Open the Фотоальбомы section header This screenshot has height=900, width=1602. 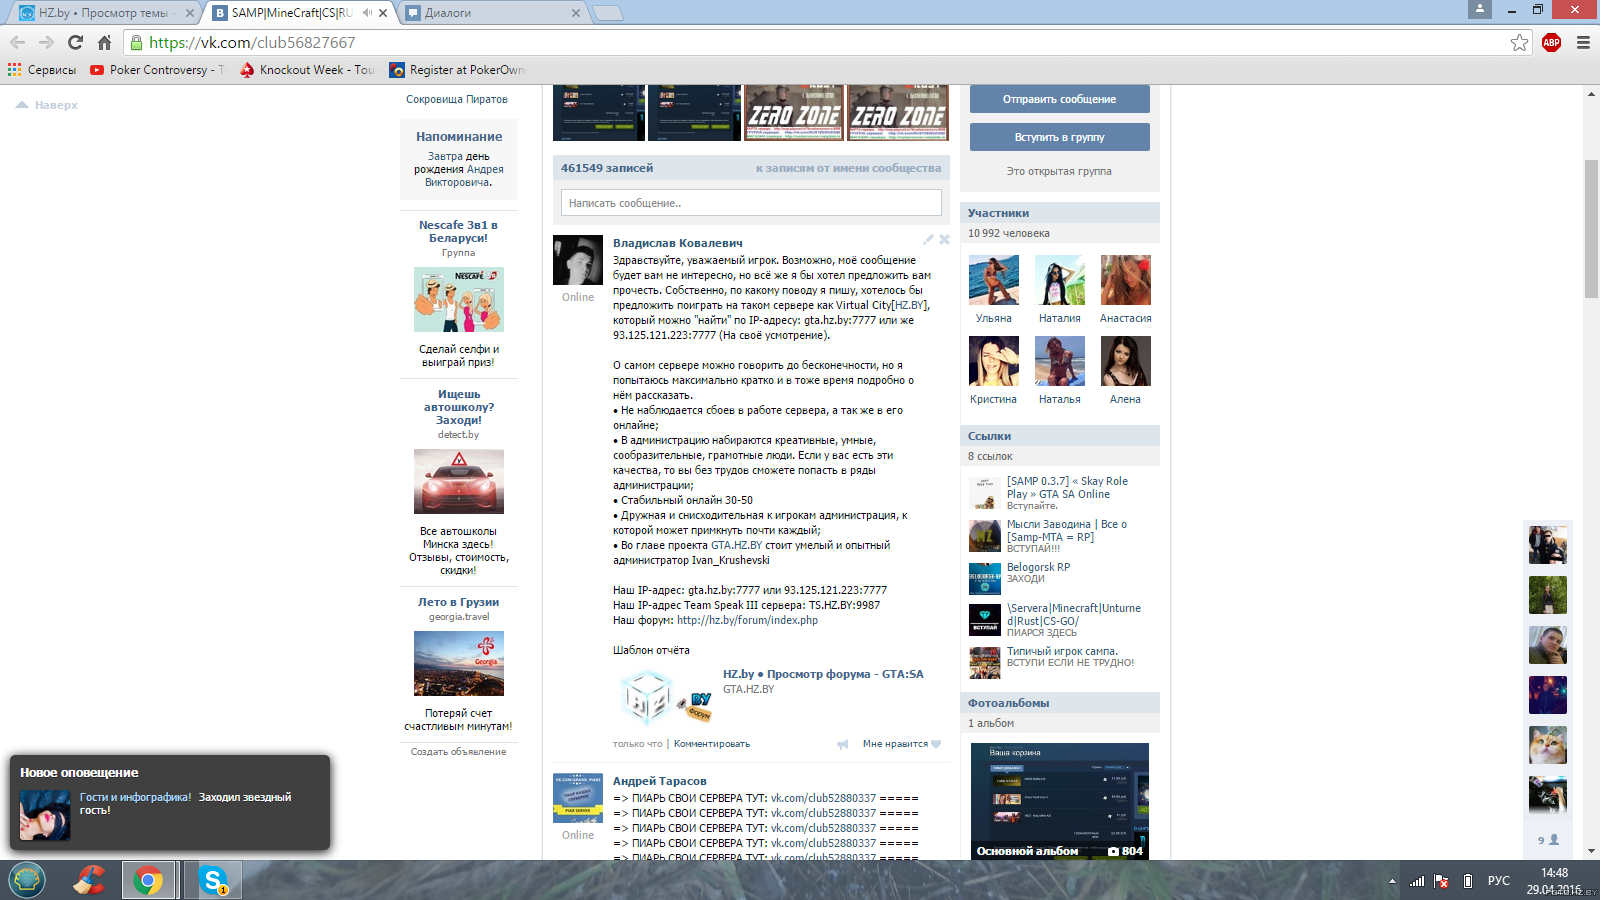1059,703
